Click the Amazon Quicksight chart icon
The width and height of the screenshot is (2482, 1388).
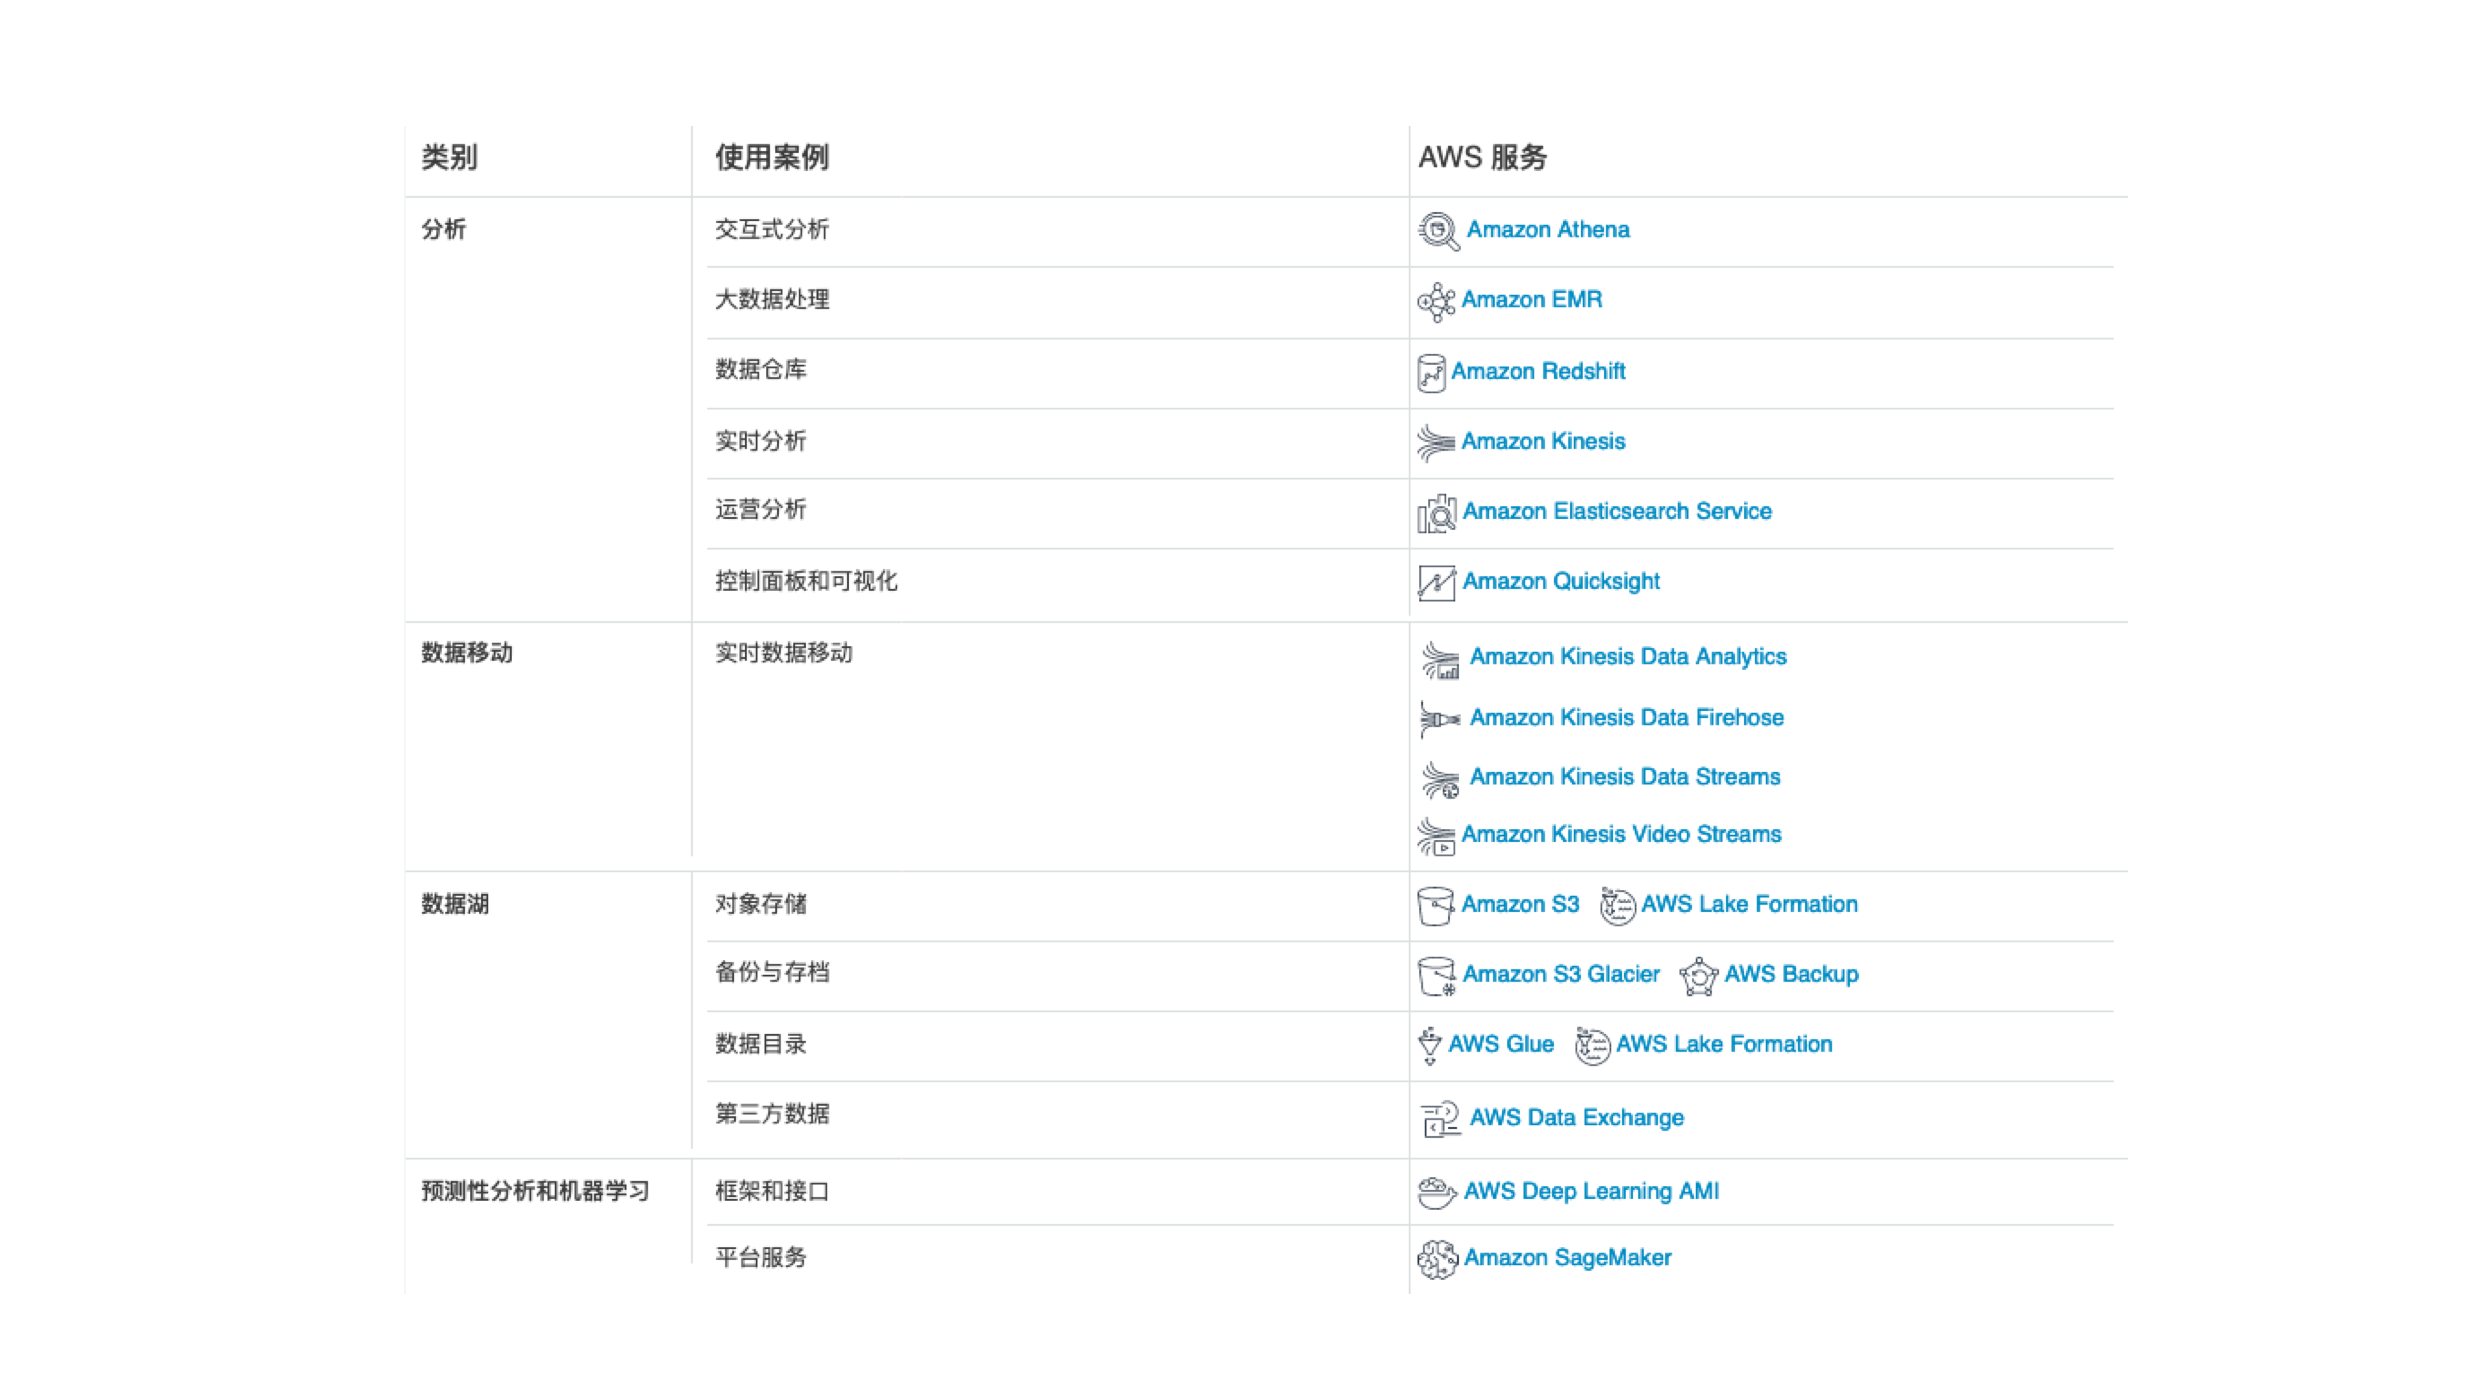point(1436,583)
